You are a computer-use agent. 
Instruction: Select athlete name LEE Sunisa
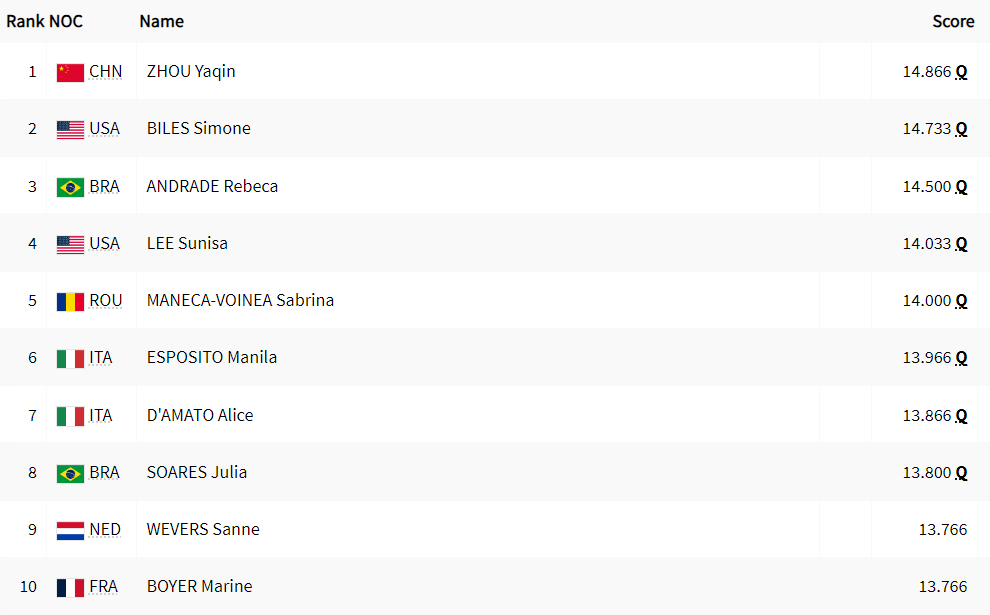[x=187, y=244]
